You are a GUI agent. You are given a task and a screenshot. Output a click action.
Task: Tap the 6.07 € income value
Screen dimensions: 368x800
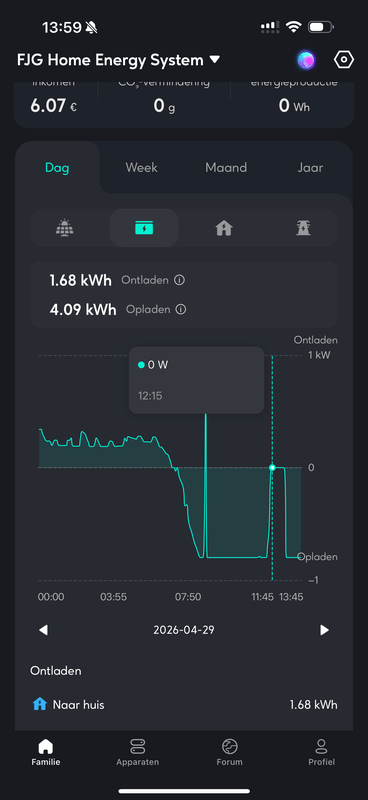pyautogui.click(x=54, y=106)
